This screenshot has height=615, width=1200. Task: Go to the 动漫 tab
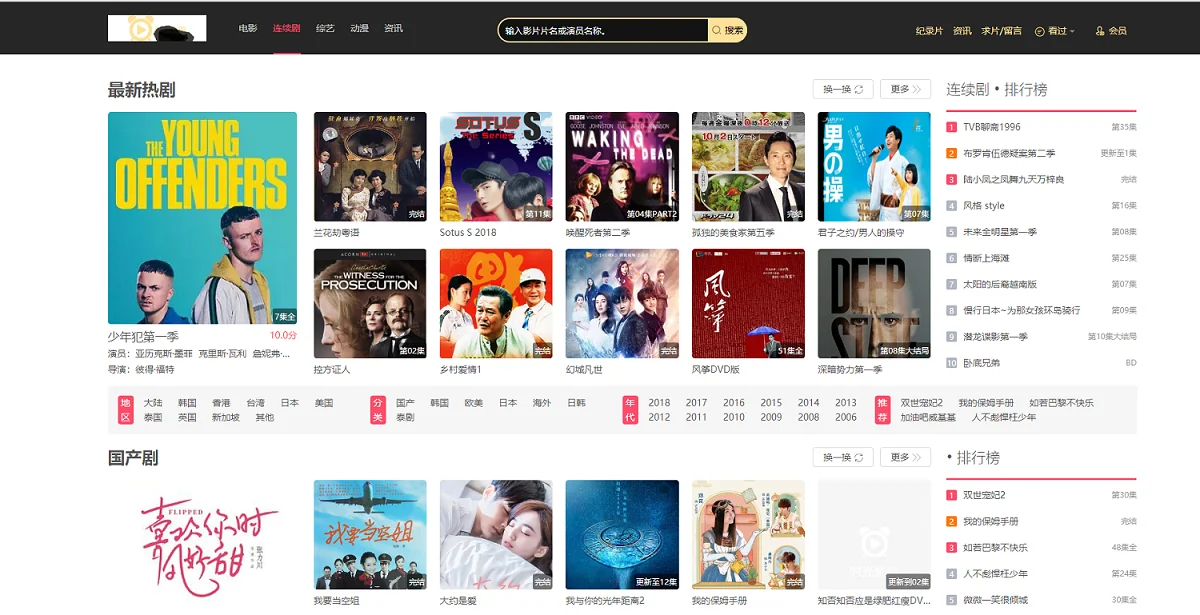tap(359, 29)
